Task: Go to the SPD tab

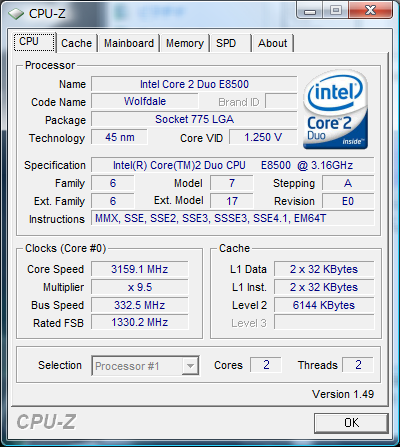Action: [230, 43]
